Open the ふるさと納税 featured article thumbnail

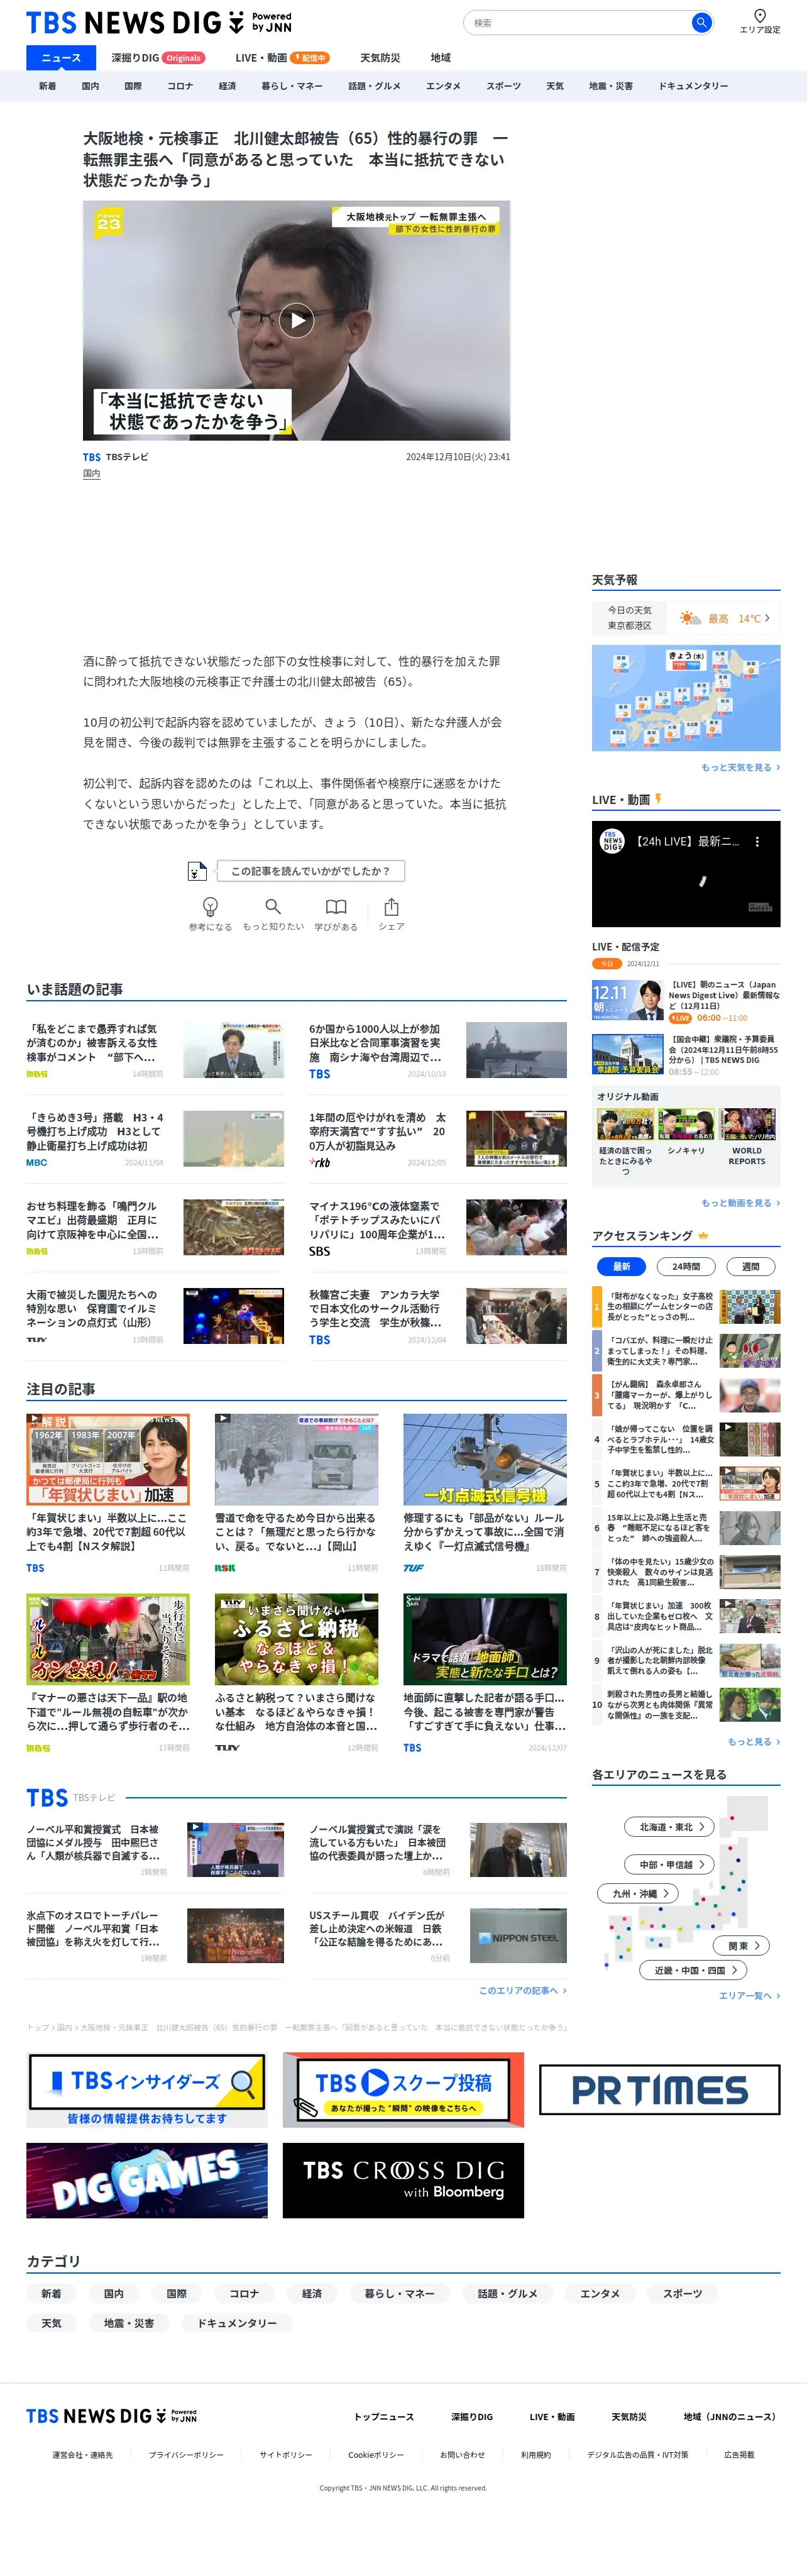pyautogui.click(x=296, y=1639)
